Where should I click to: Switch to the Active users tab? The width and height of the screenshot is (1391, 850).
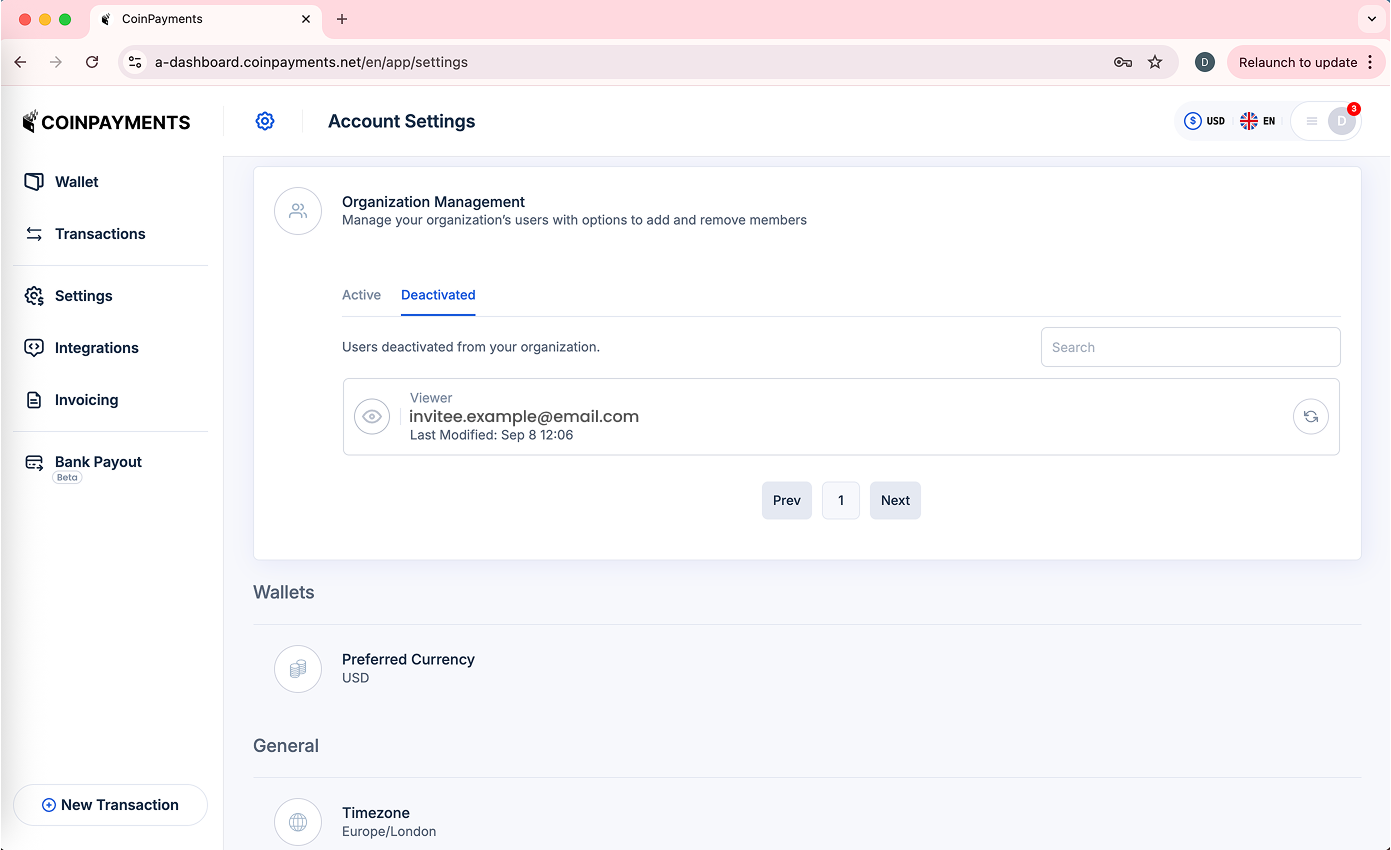pos(361,295)
